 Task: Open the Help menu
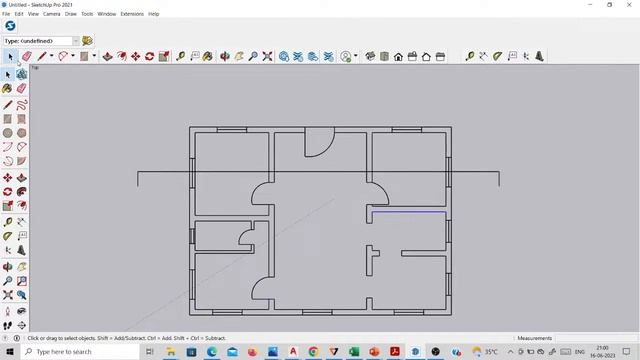point(153,14)
